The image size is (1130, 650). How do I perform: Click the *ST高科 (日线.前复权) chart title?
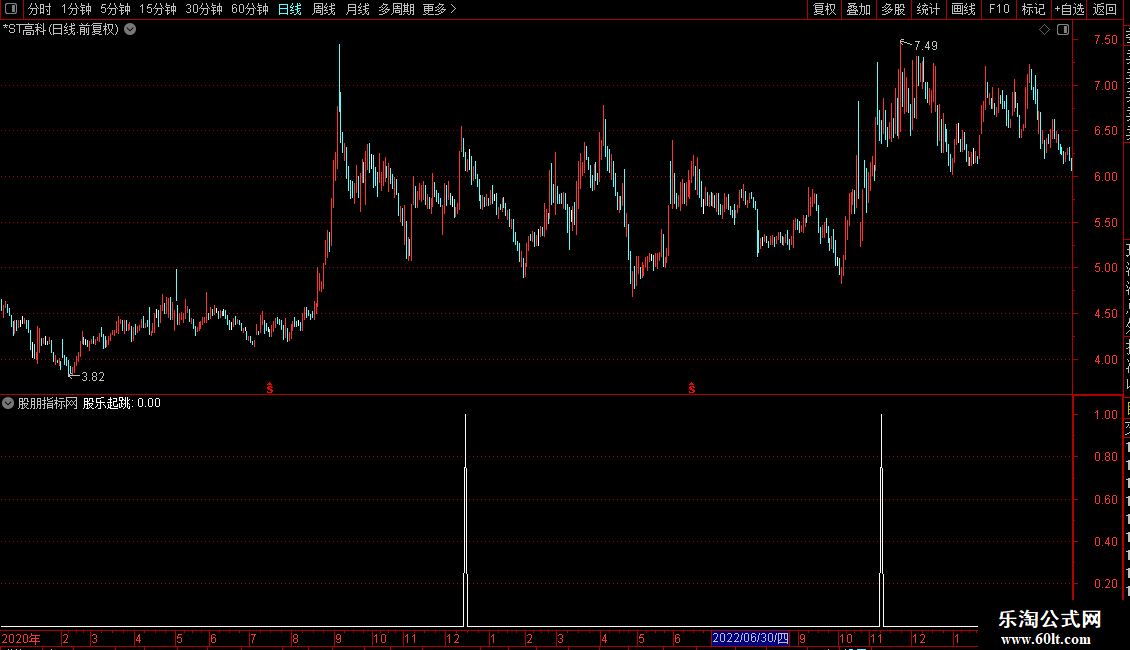tap(61, 30)
